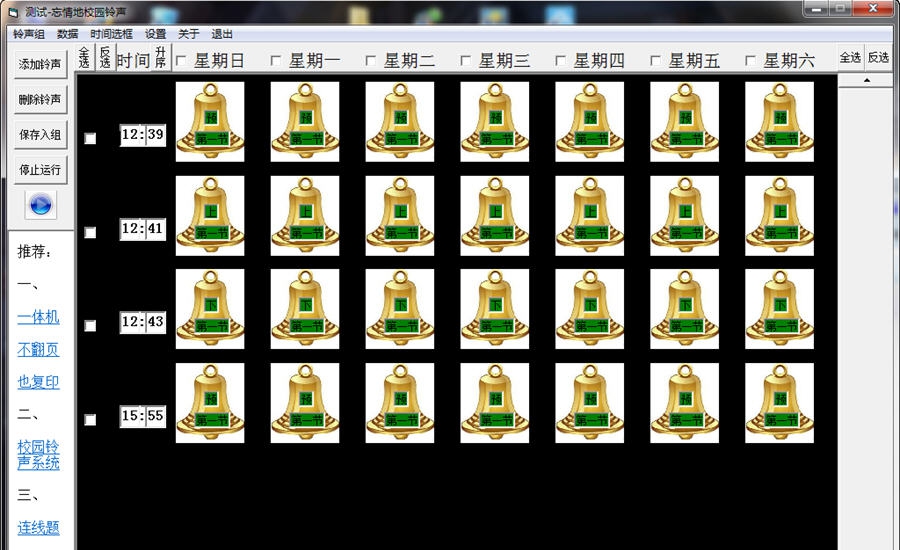Open the 校园铃声系统 link
900x550 pixels.
point(38,455)
